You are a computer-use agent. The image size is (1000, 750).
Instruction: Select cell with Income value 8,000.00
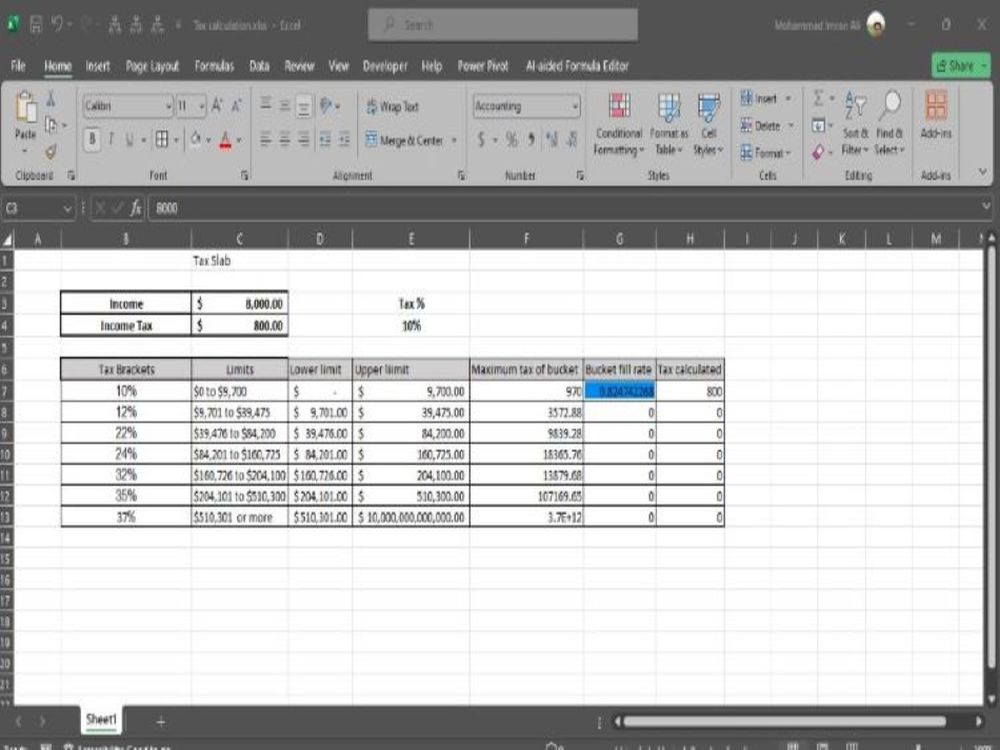coord(239,304)
